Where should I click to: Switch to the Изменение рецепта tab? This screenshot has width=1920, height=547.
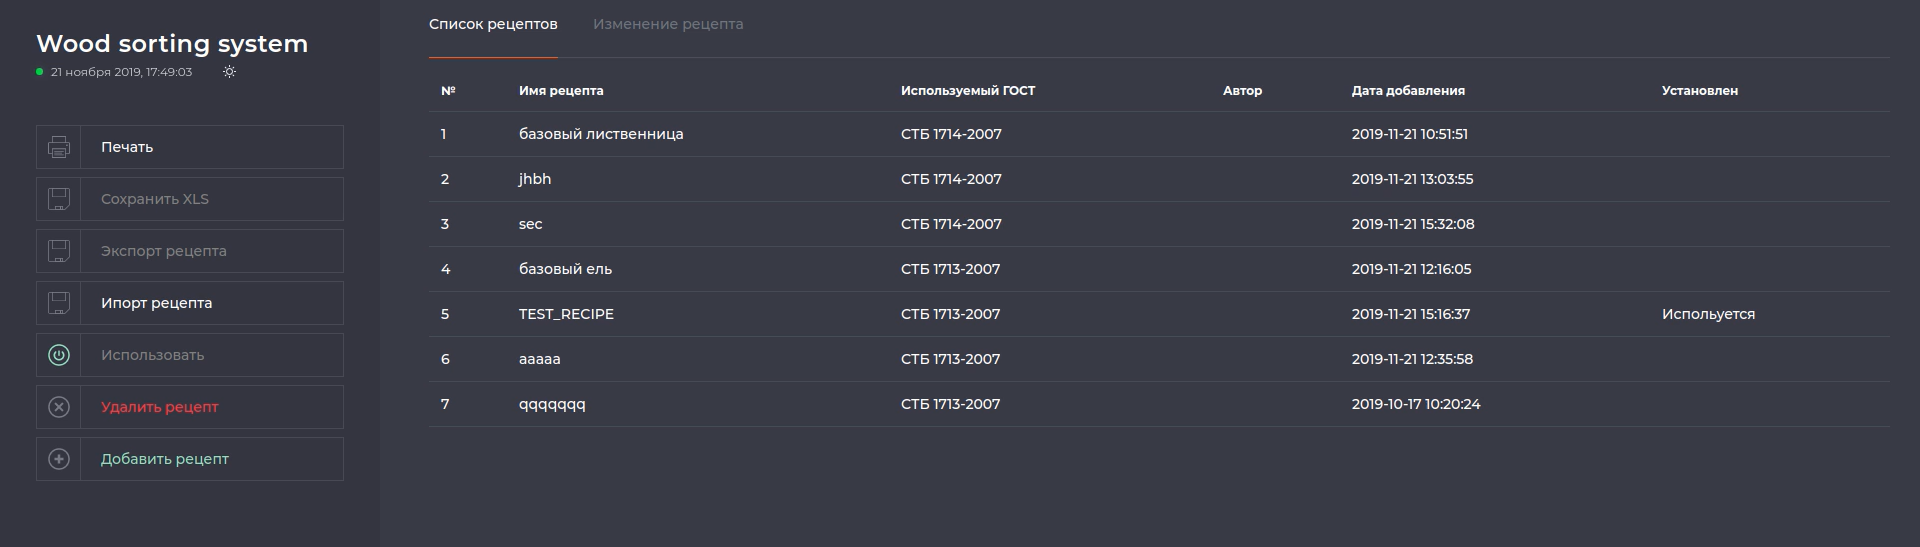668,24
